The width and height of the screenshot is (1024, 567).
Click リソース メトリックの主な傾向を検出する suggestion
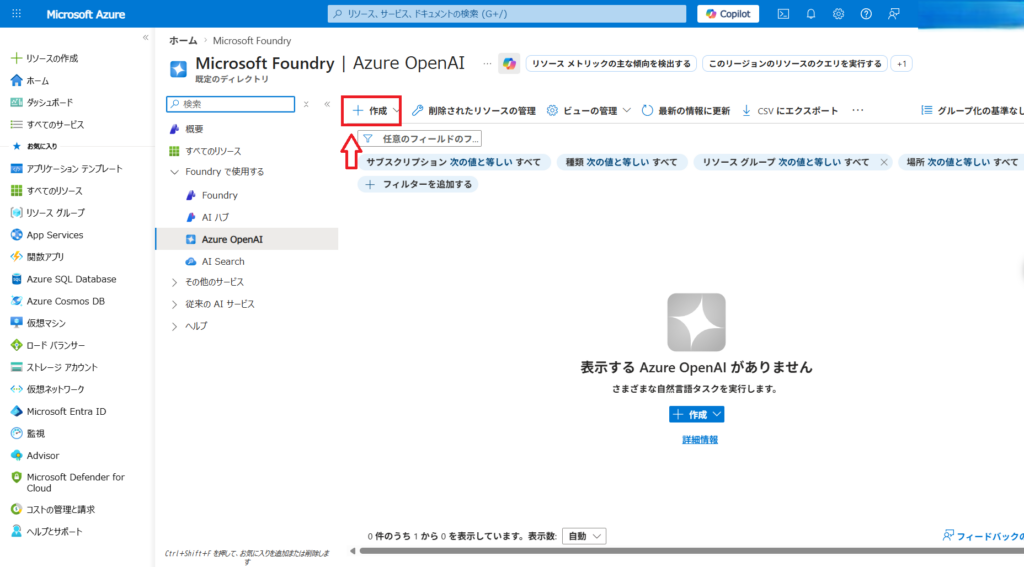(611, 63)
